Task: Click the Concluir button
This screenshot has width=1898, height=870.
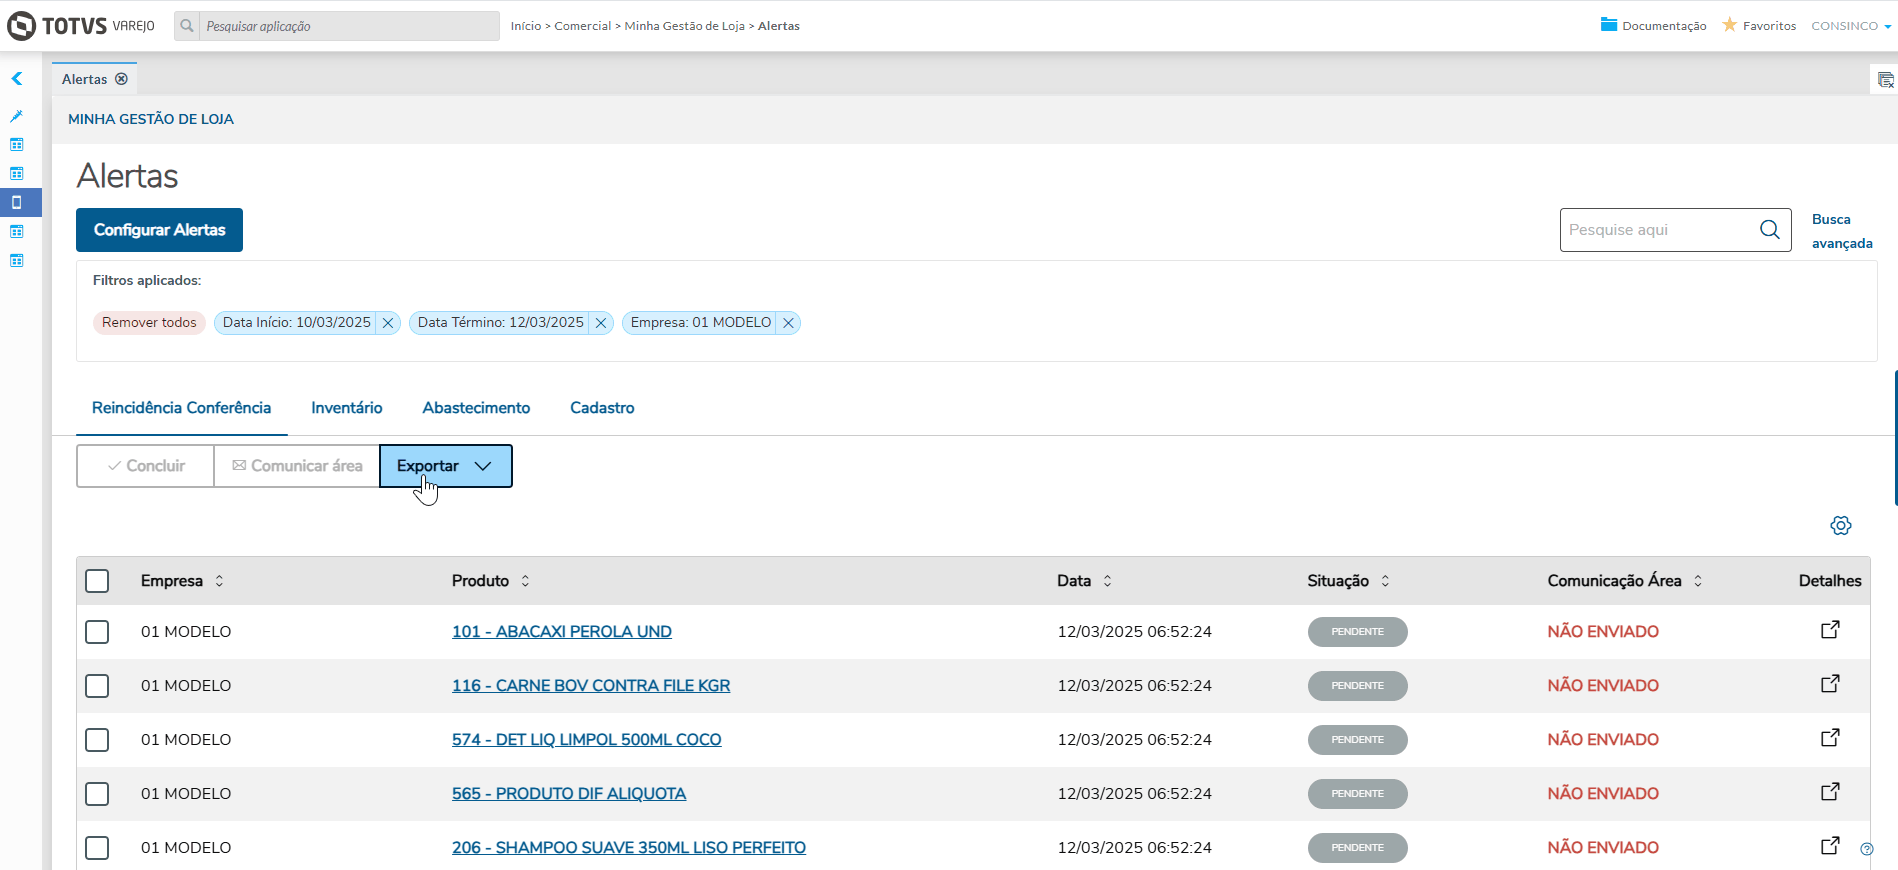Action: click(146, 466)
